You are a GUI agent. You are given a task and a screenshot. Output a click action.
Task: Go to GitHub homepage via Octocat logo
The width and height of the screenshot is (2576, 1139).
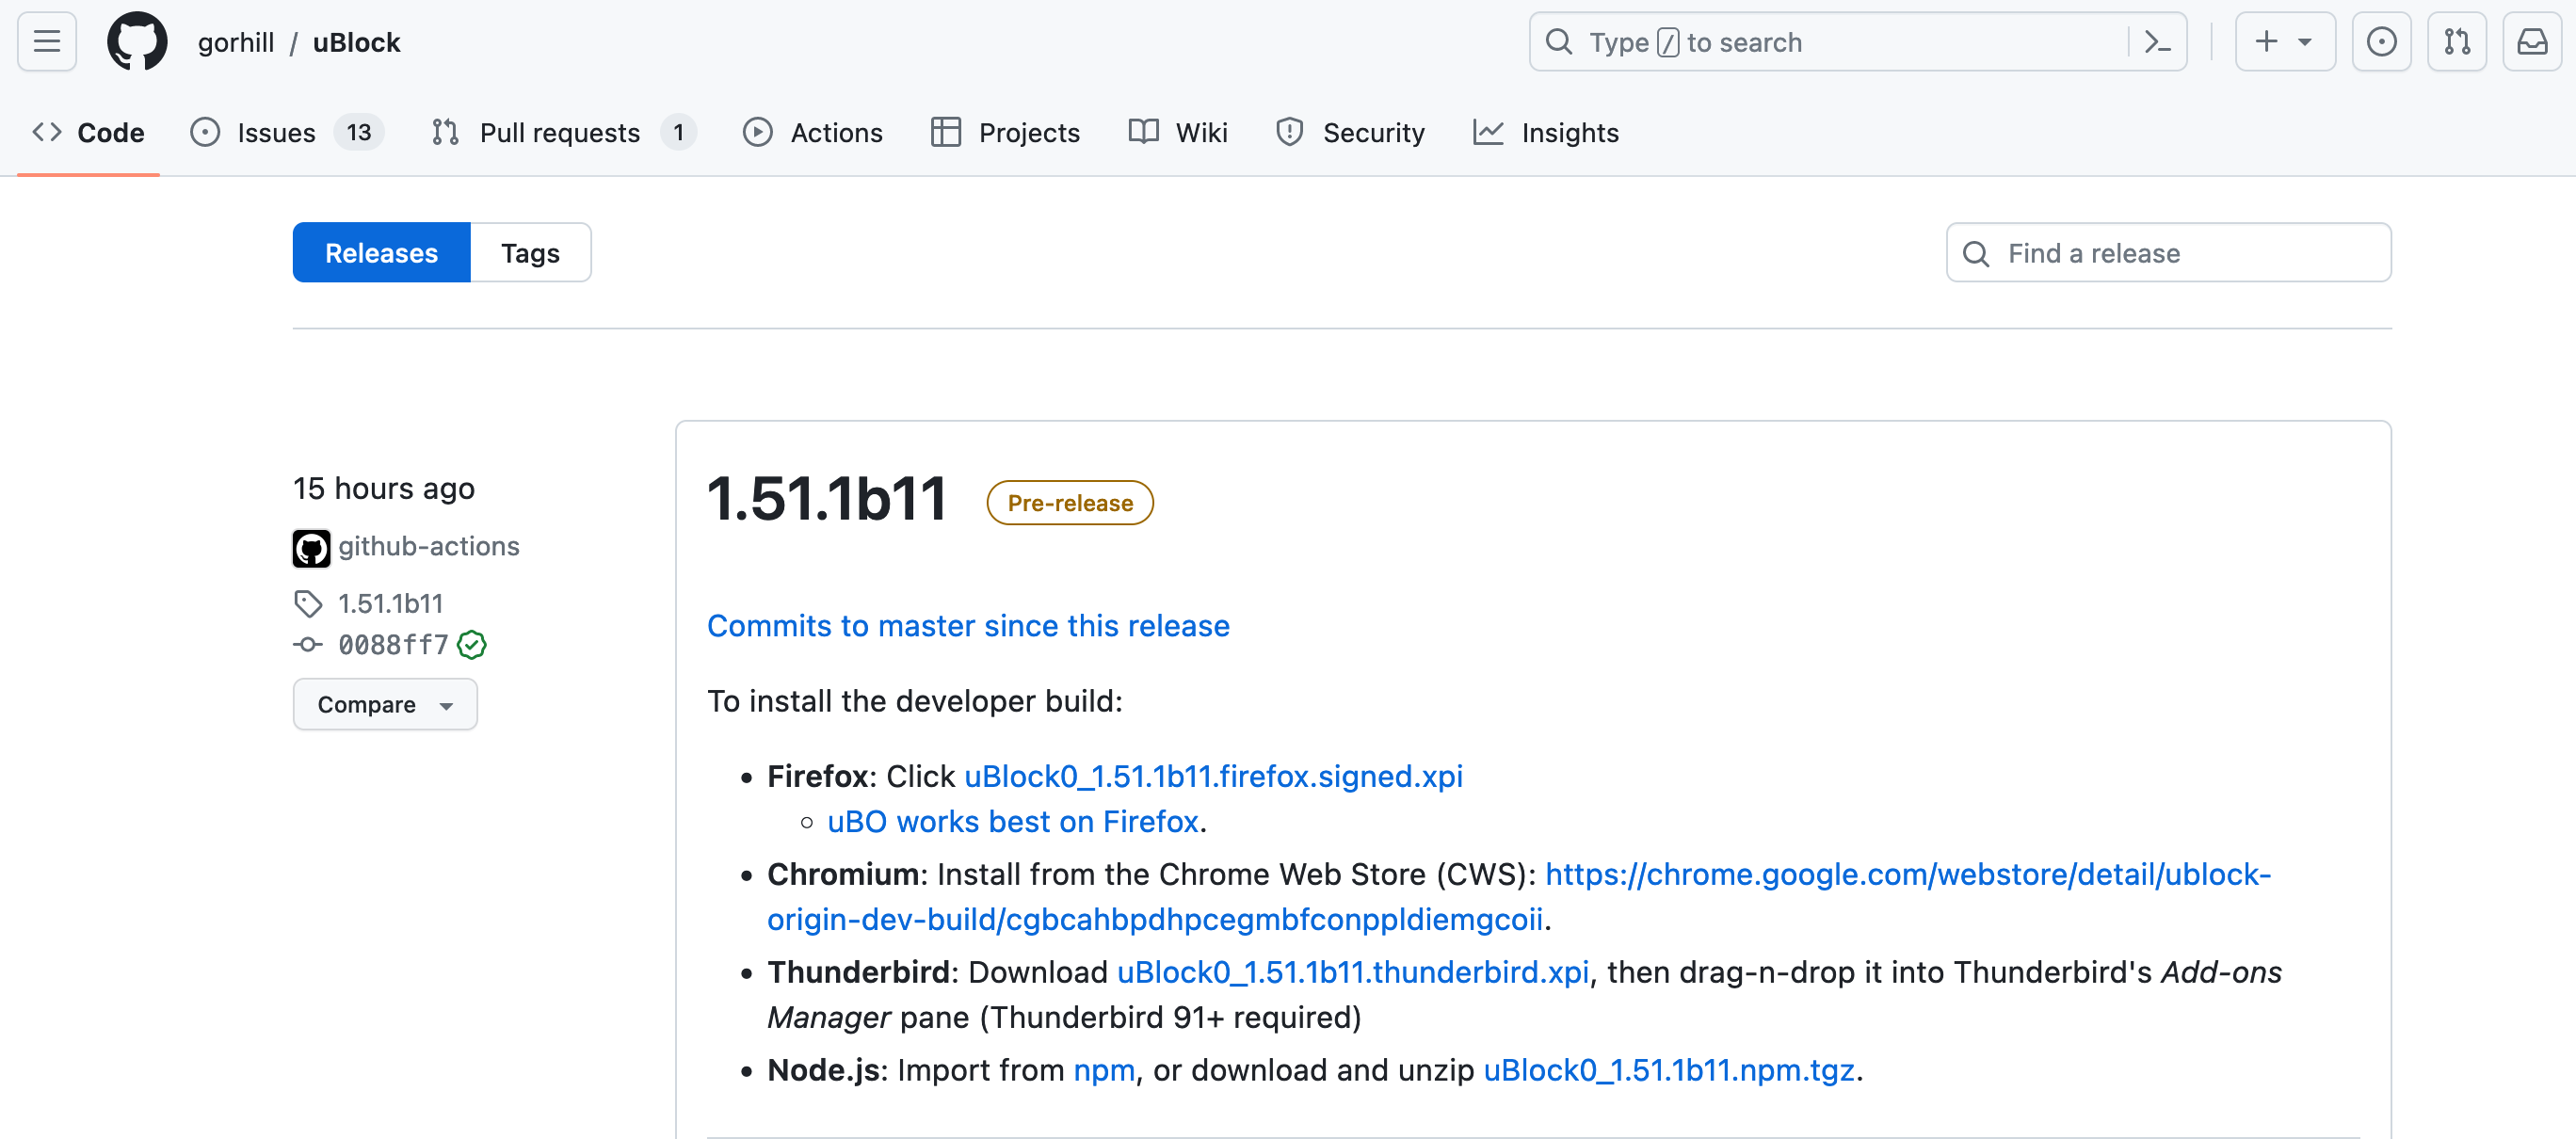click(x=137, y=42)
